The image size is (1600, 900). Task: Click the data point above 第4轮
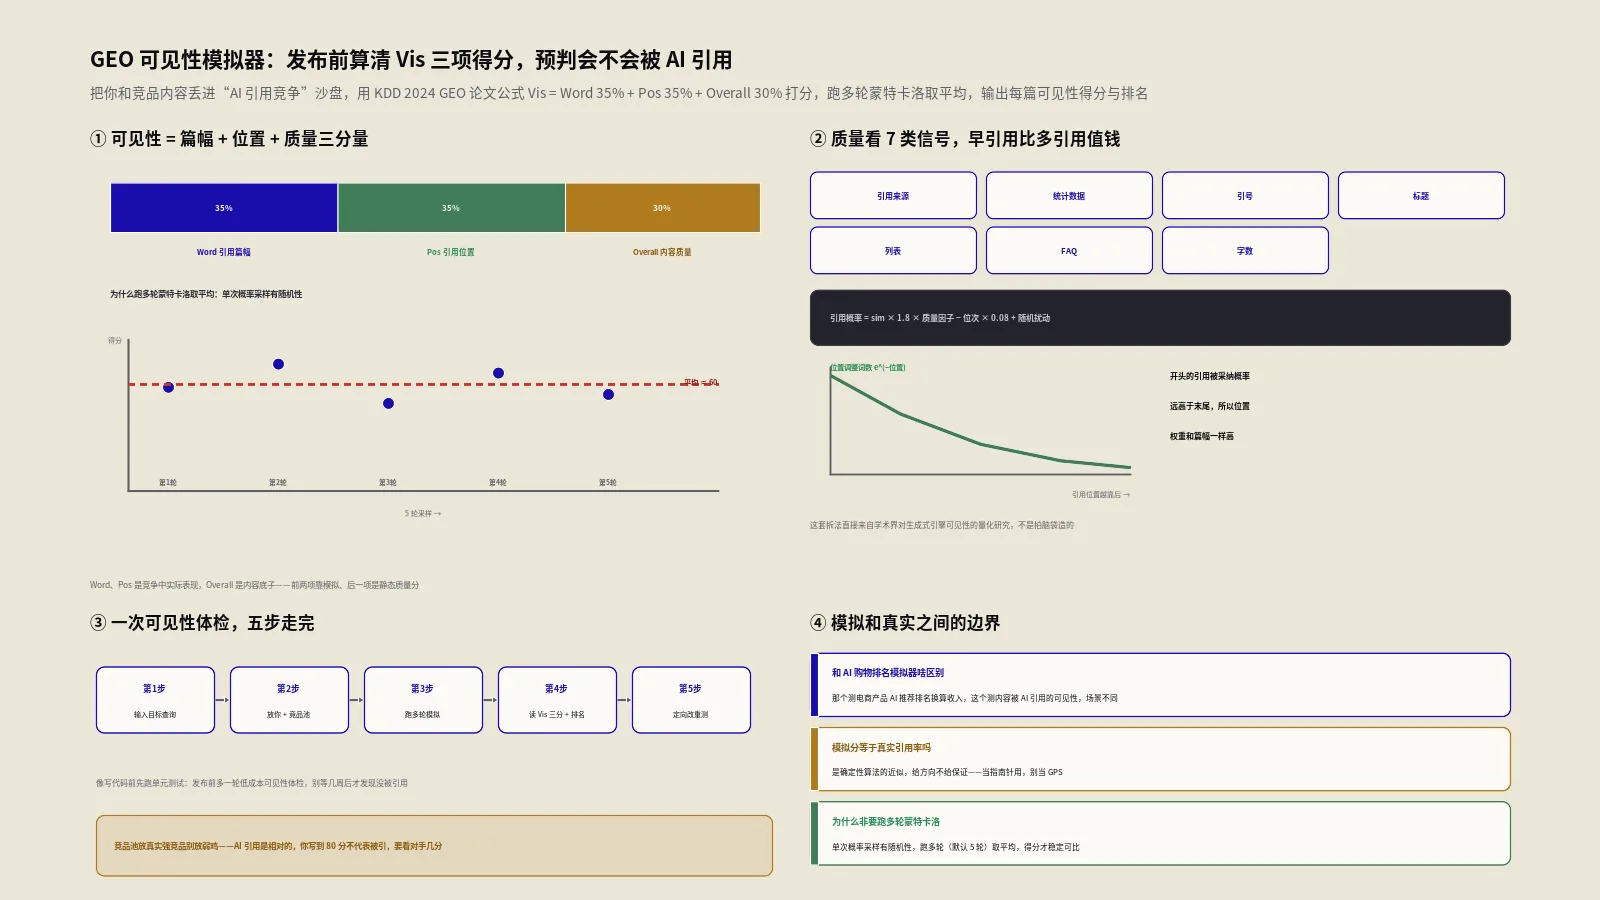(498, 373)
